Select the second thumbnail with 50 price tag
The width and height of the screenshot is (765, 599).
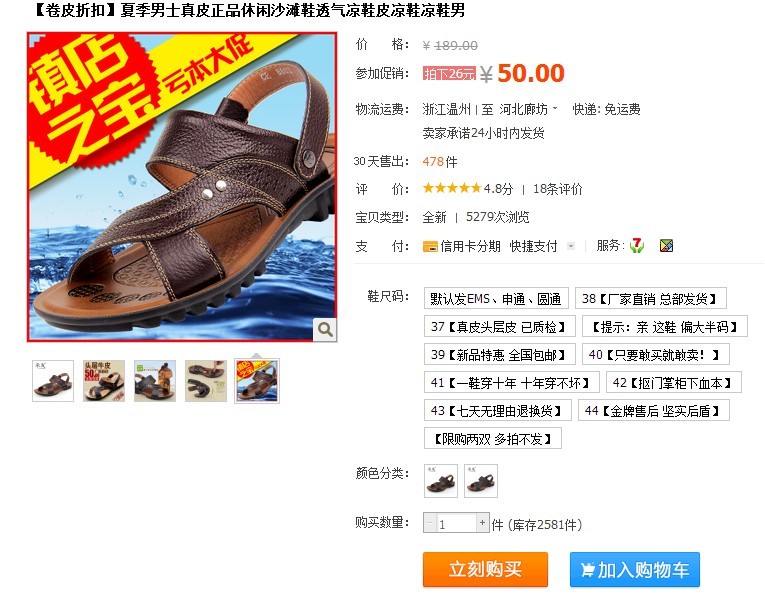104,381
